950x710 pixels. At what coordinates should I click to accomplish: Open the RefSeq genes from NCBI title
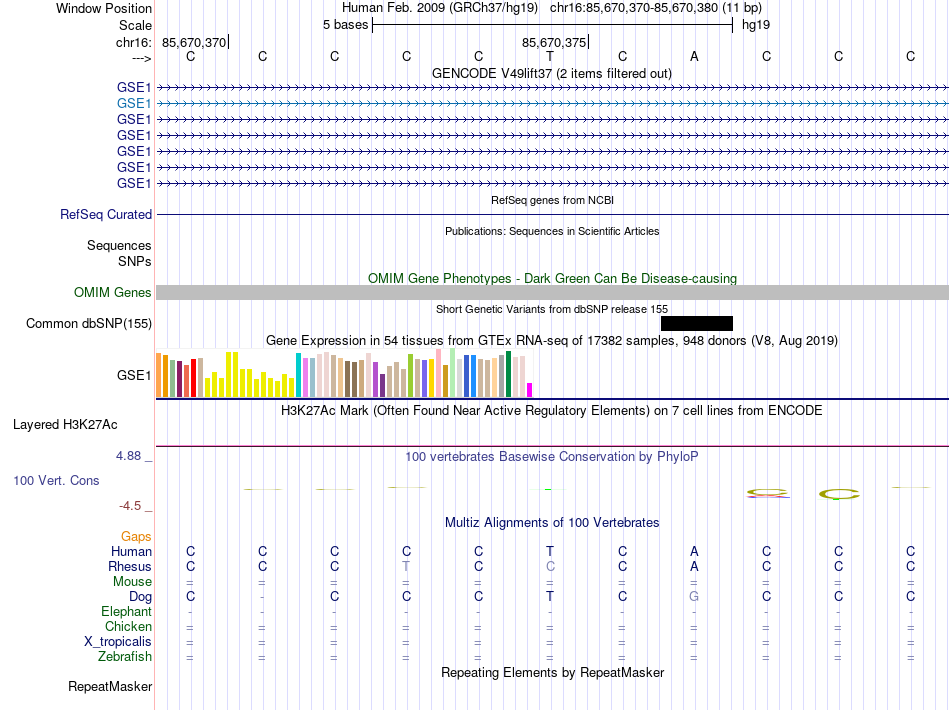pyautogui.click(x=552, y=200)
